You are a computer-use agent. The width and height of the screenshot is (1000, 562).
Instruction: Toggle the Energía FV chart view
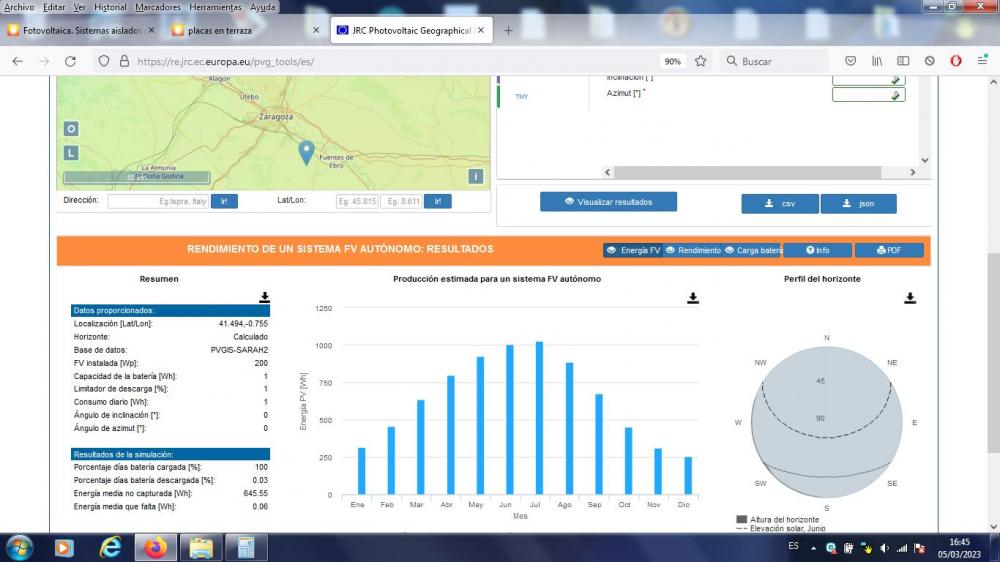tap(633, 250)
